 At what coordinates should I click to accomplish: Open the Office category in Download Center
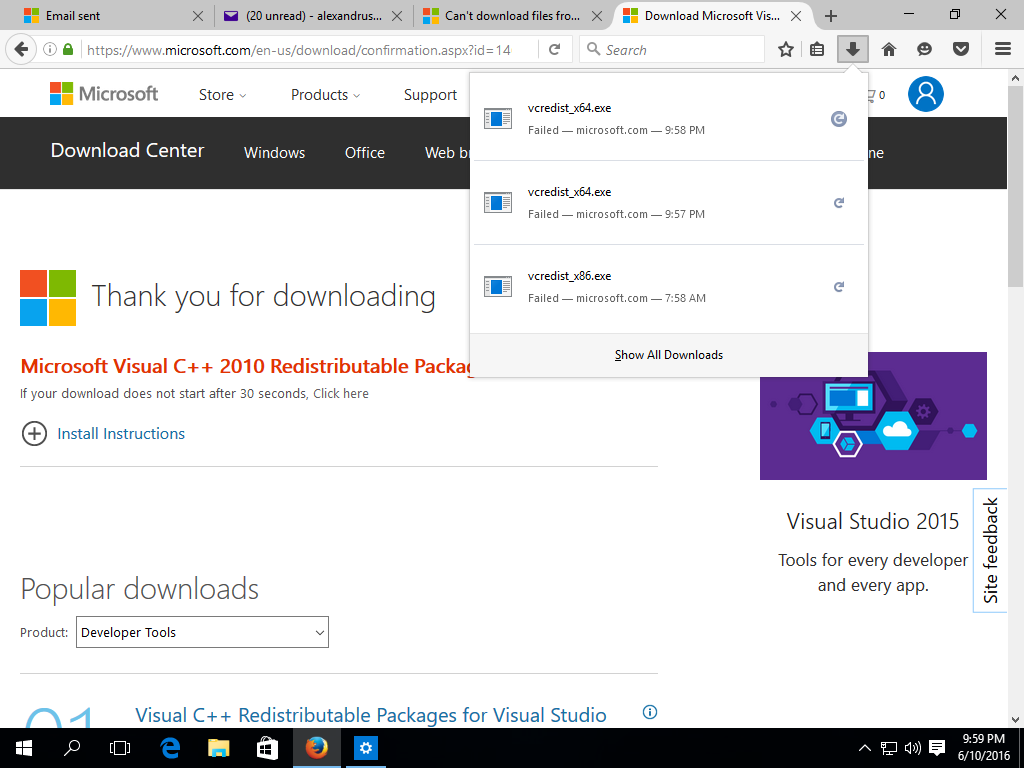[x=364, y=153]
